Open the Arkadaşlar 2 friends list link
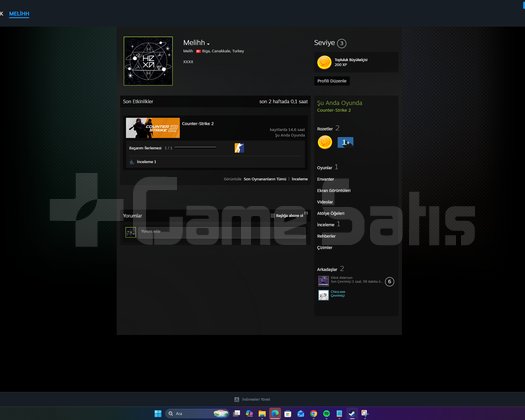 coord(330,269)
